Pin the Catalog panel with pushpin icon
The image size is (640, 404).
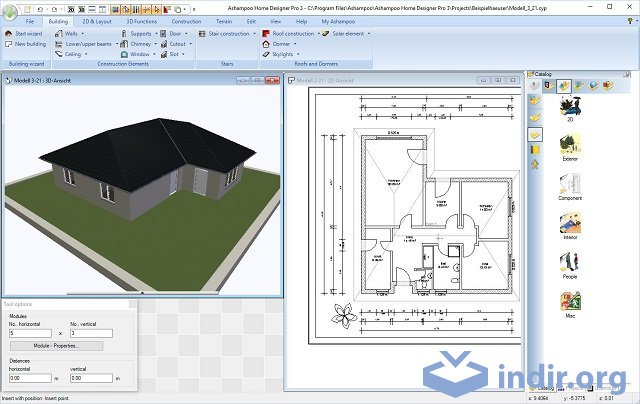tap(626, 74)
